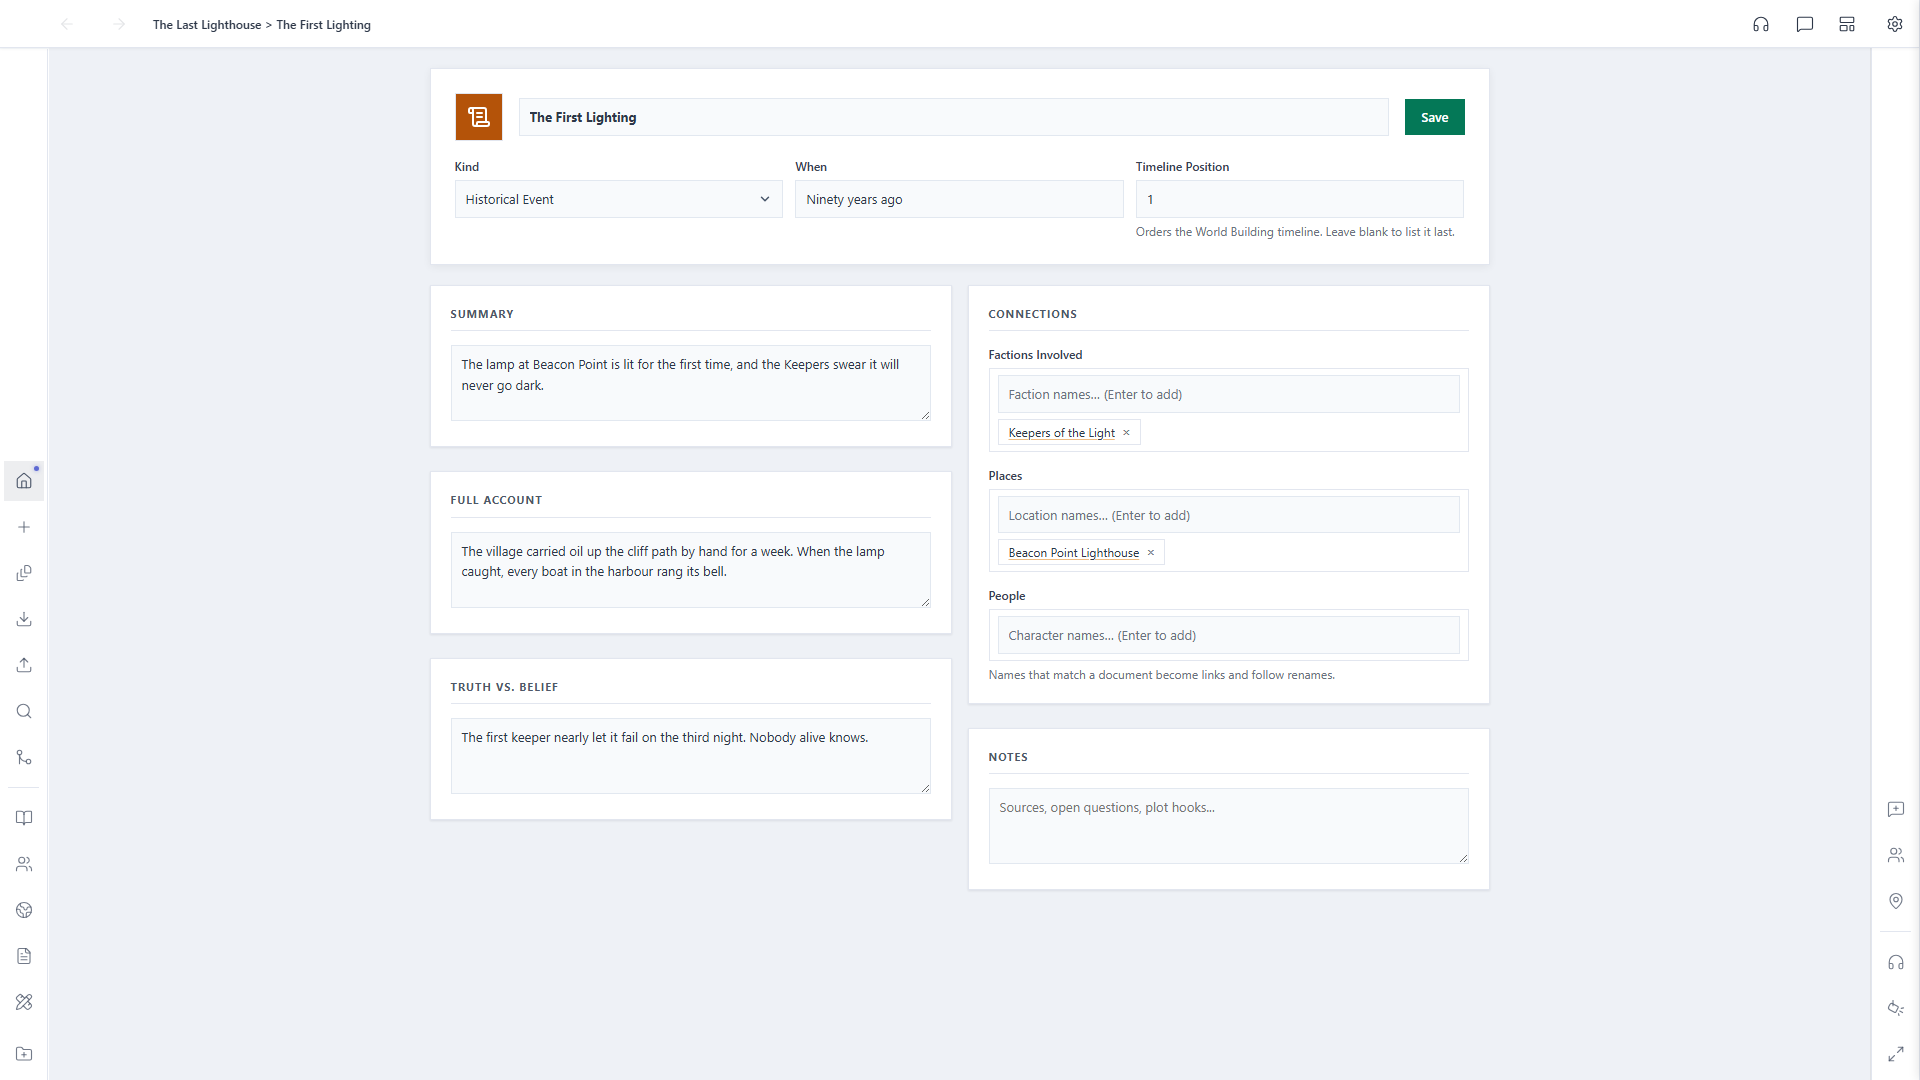Click the back navigation arrow
The image size is (1920, 1080).
pyautogui.click(x=67, y=24)
